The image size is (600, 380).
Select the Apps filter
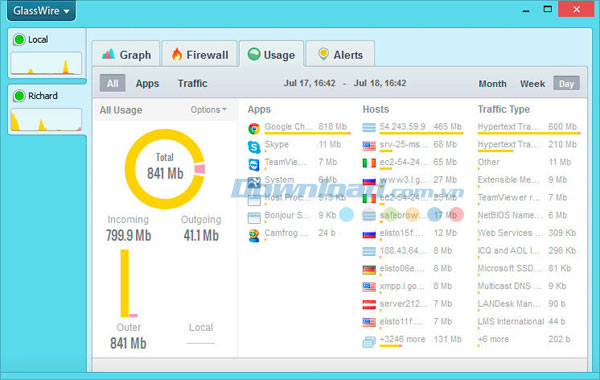(147, 83)
